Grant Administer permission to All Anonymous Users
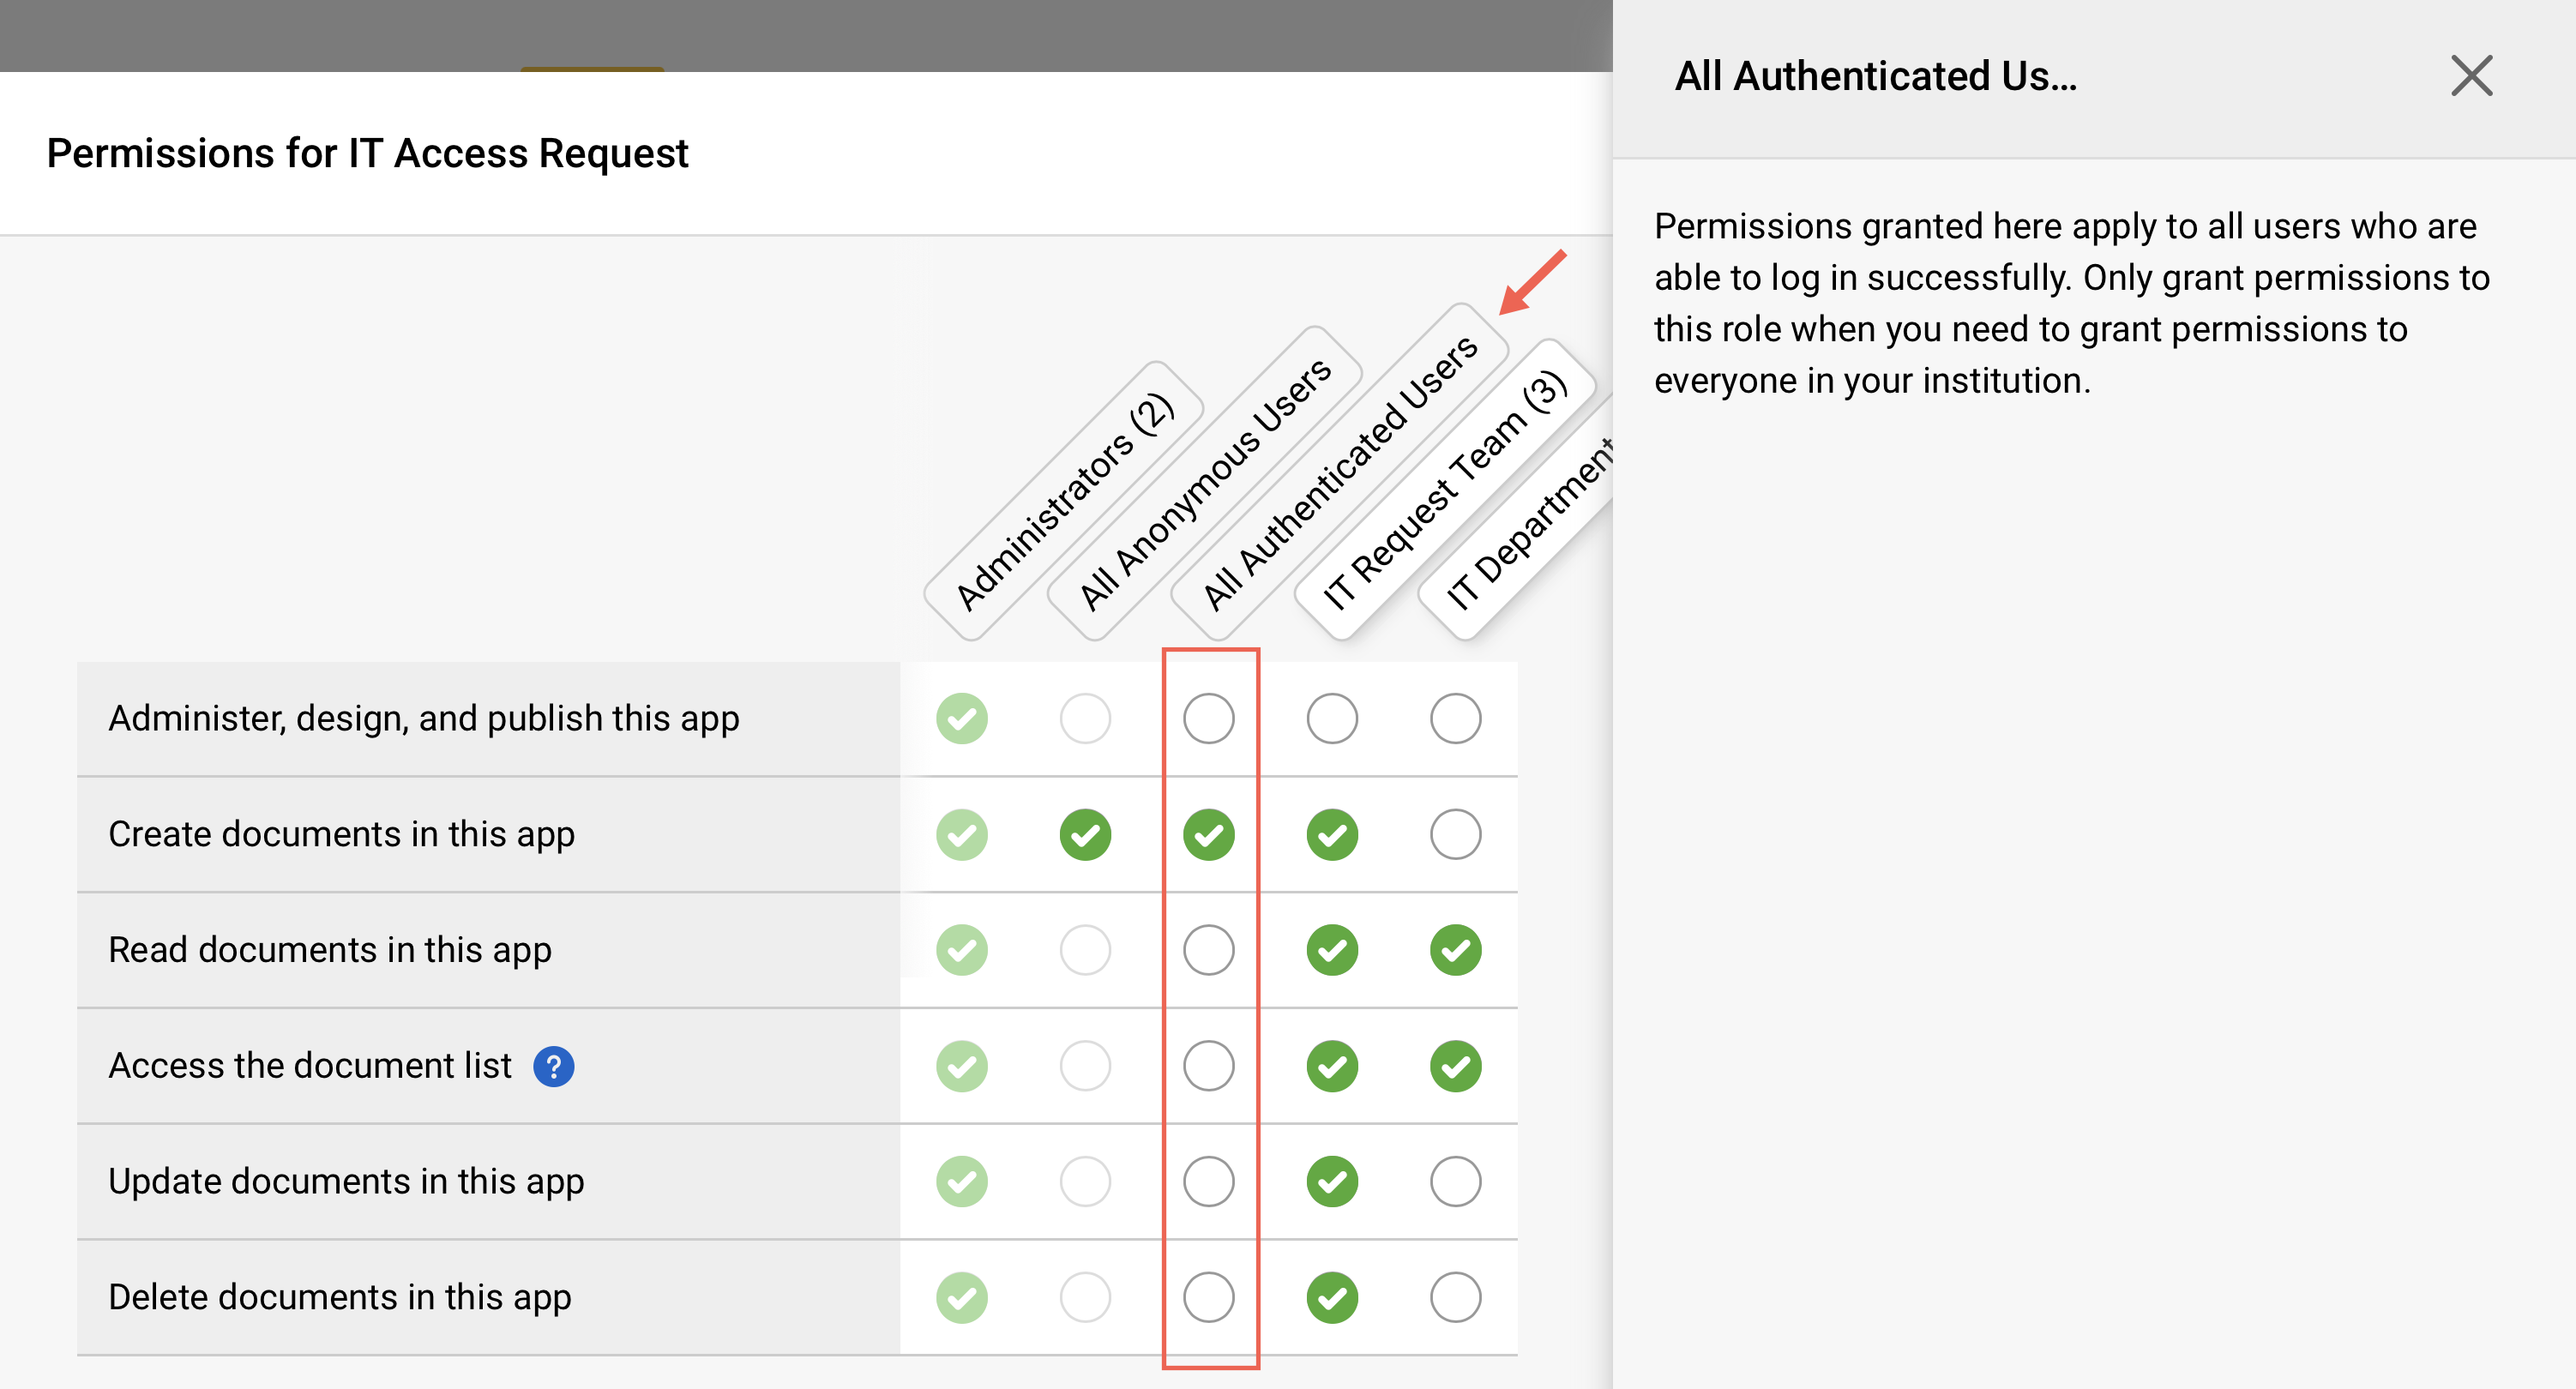This screenshot has height=1389, width=2576. (x=1086, y=717)
